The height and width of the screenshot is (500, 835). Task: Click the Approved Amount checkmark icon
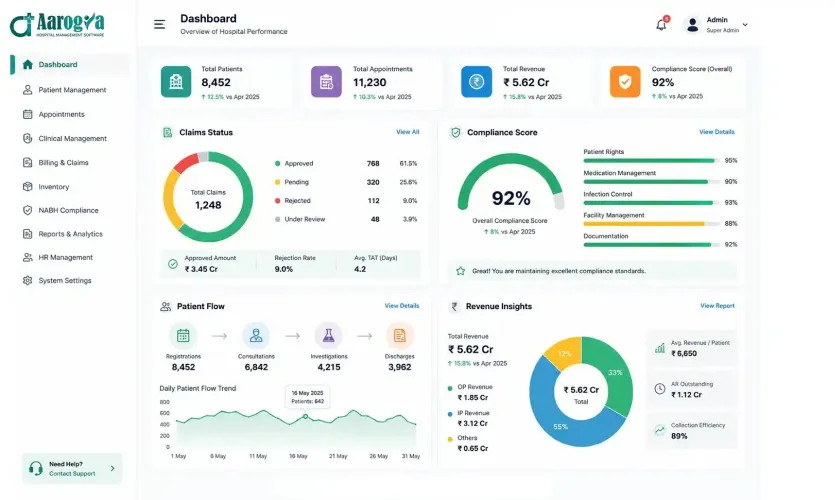pyautogui.click(x=173, y=264)
